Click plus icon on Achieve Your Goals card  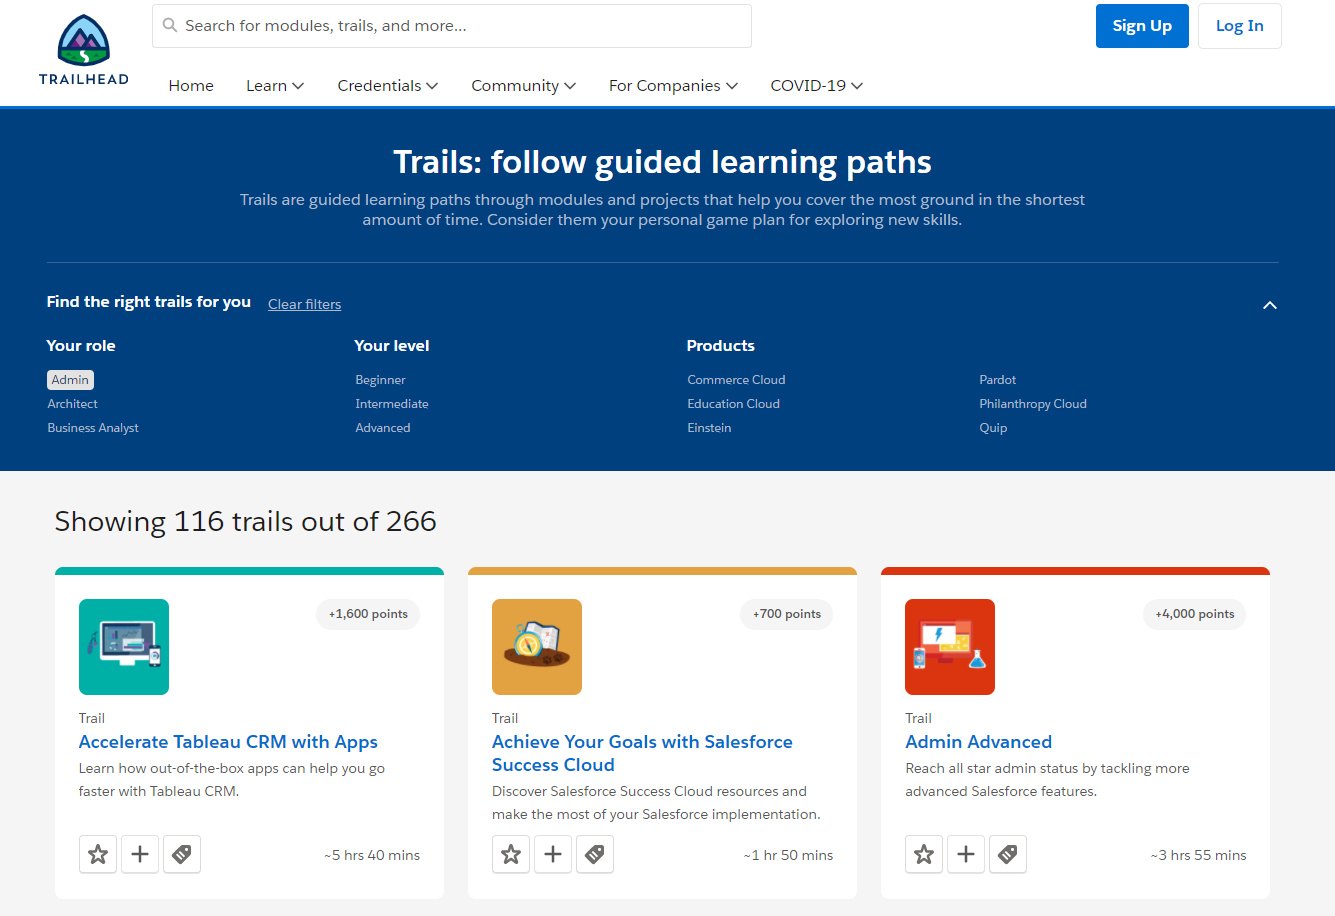(553, 854)
